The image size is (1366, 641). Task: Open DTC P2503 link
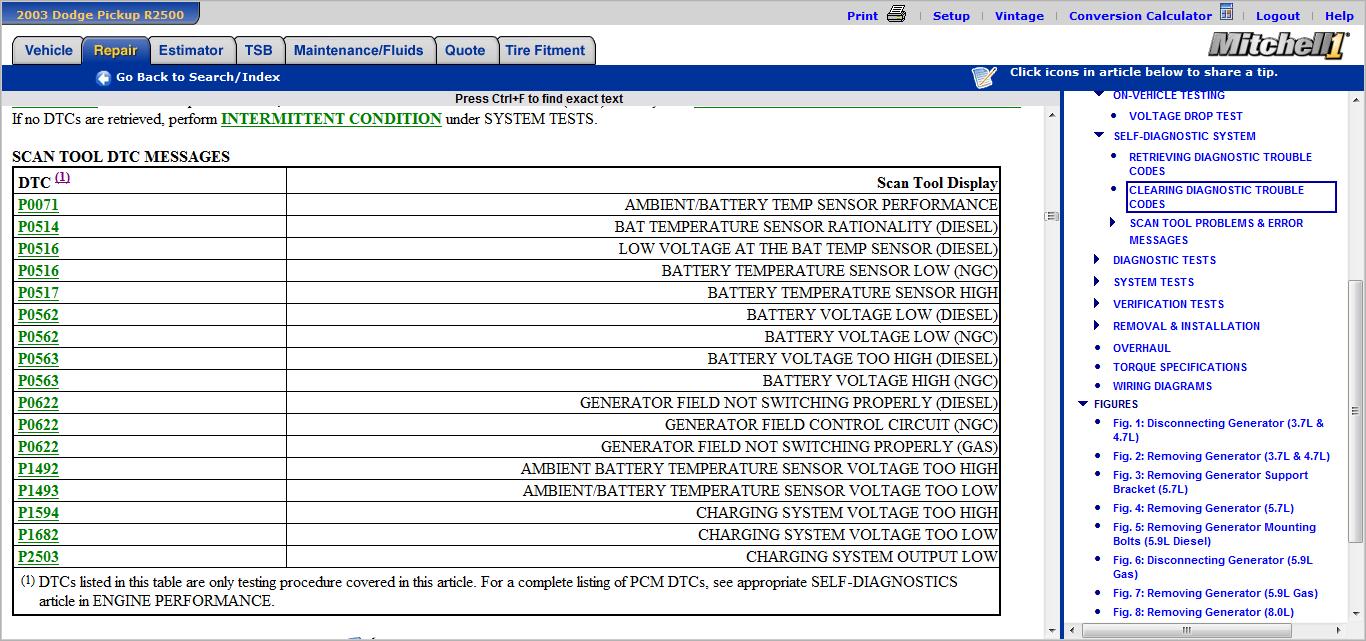point(38,557)
